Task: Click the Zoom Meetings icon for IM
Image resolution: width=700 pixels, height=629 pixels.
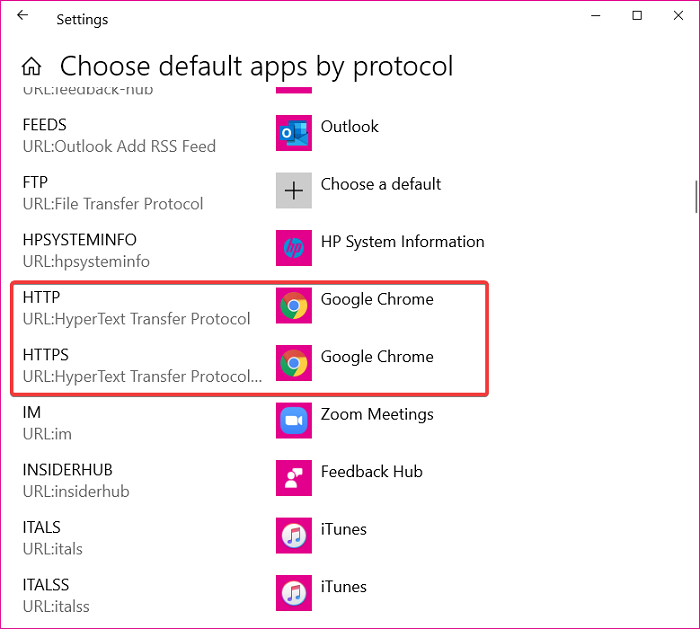Action: [x=294, y=421]
